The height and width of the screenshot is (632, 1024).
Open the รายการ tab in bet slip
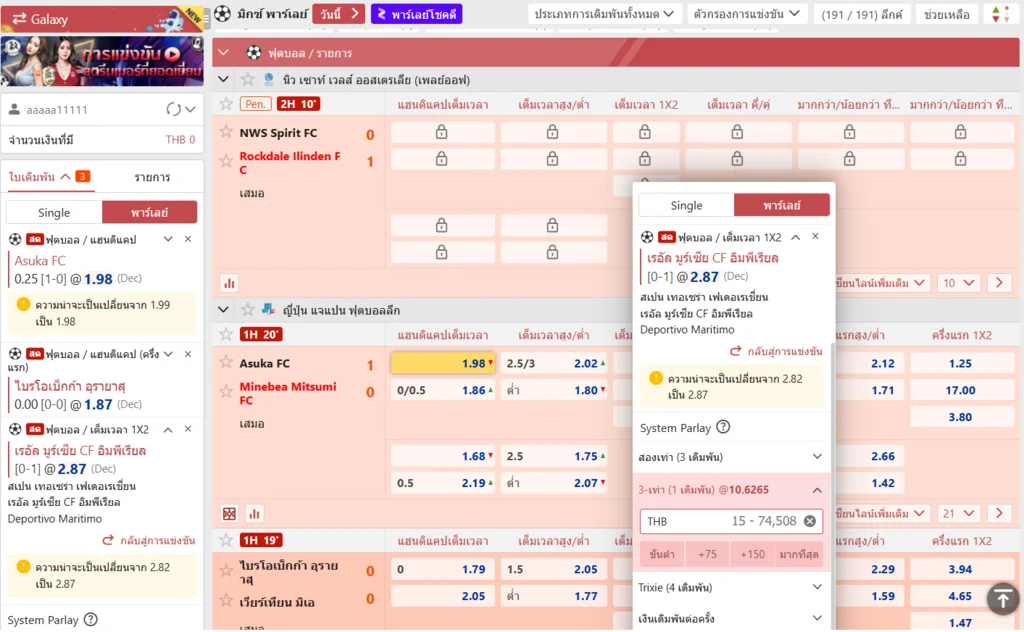[x=152, y=177]
